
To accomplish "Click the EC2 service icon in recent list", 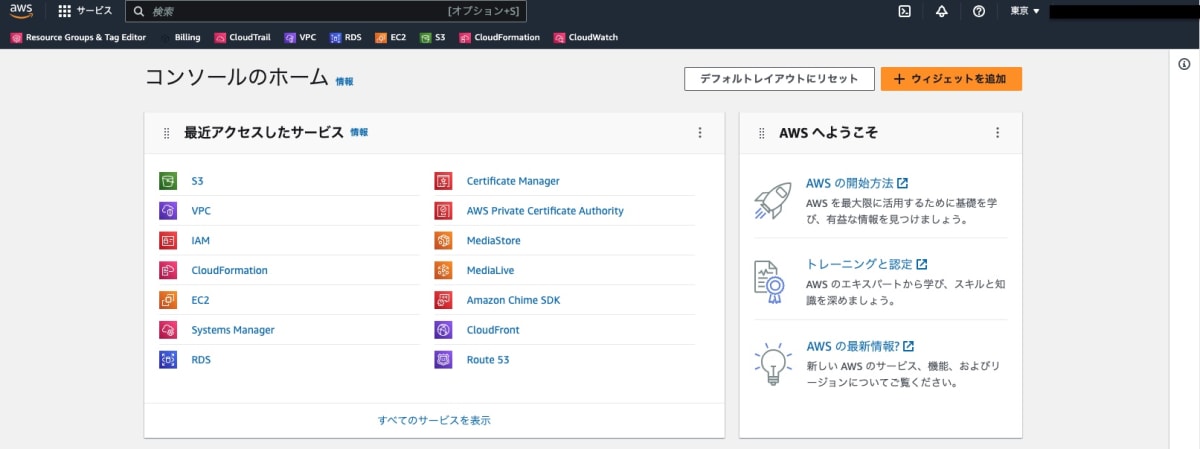I will [x=168, y=300].
